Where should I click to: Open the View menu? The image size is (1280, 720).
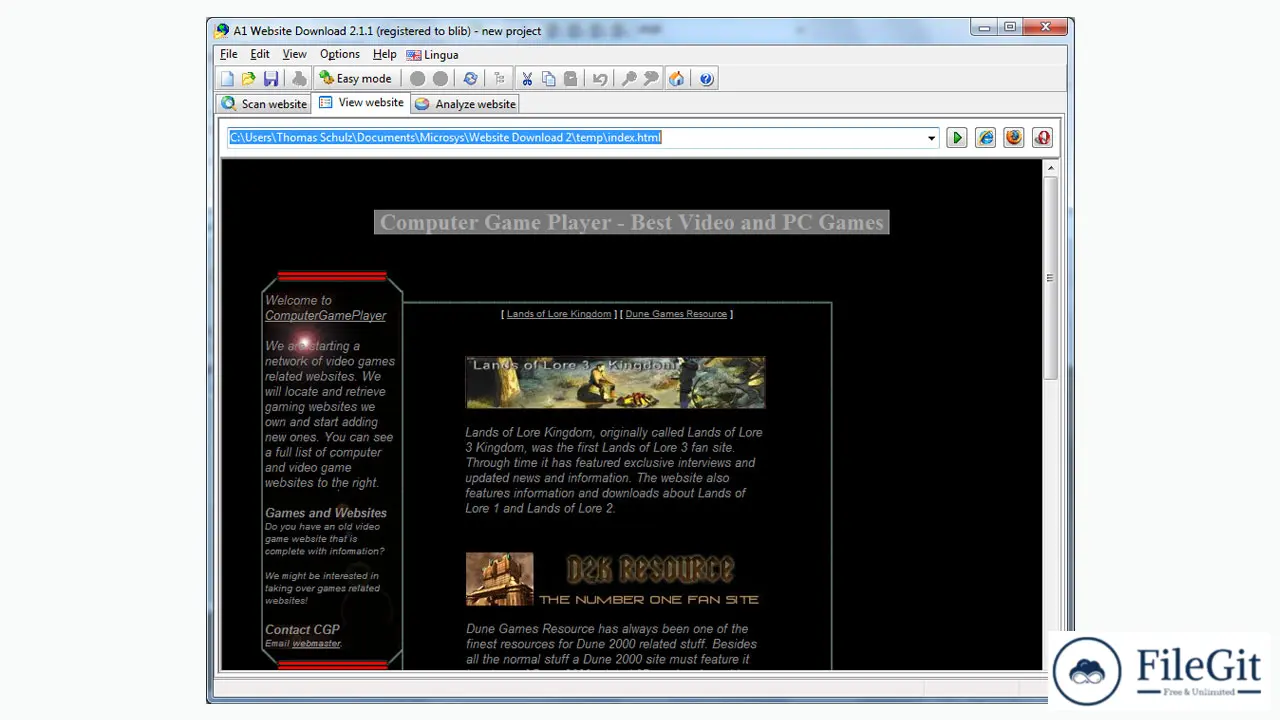tap(294, 54)
